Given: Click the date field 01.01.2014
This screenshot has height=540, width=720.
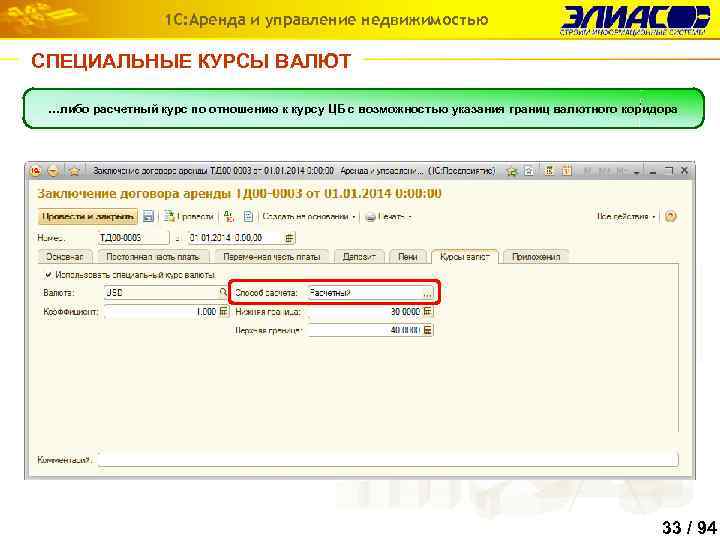Looking at the screenshot, I should (236, 238).
